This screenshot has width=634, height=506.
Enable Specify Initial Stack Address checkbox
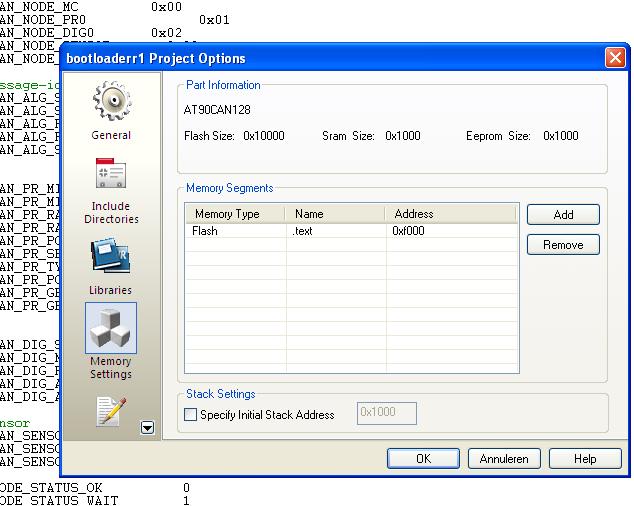click(191, 414)
